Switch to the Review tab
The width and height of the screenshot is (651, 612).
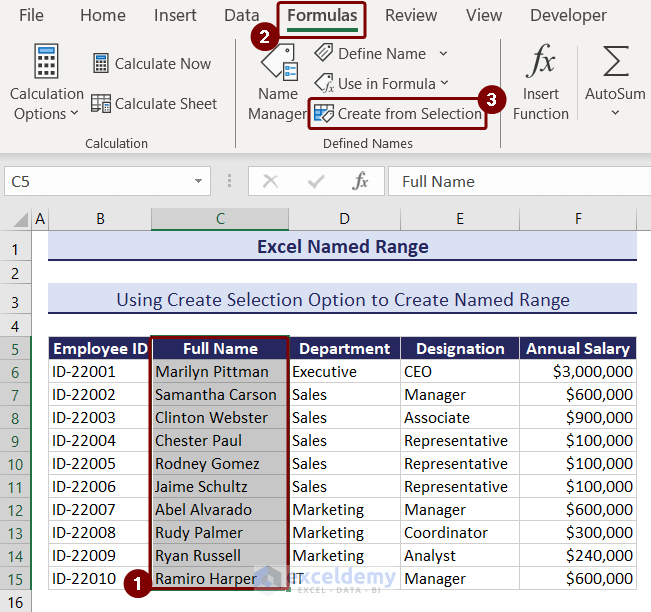pyautogui.click(x=411, y=15)
